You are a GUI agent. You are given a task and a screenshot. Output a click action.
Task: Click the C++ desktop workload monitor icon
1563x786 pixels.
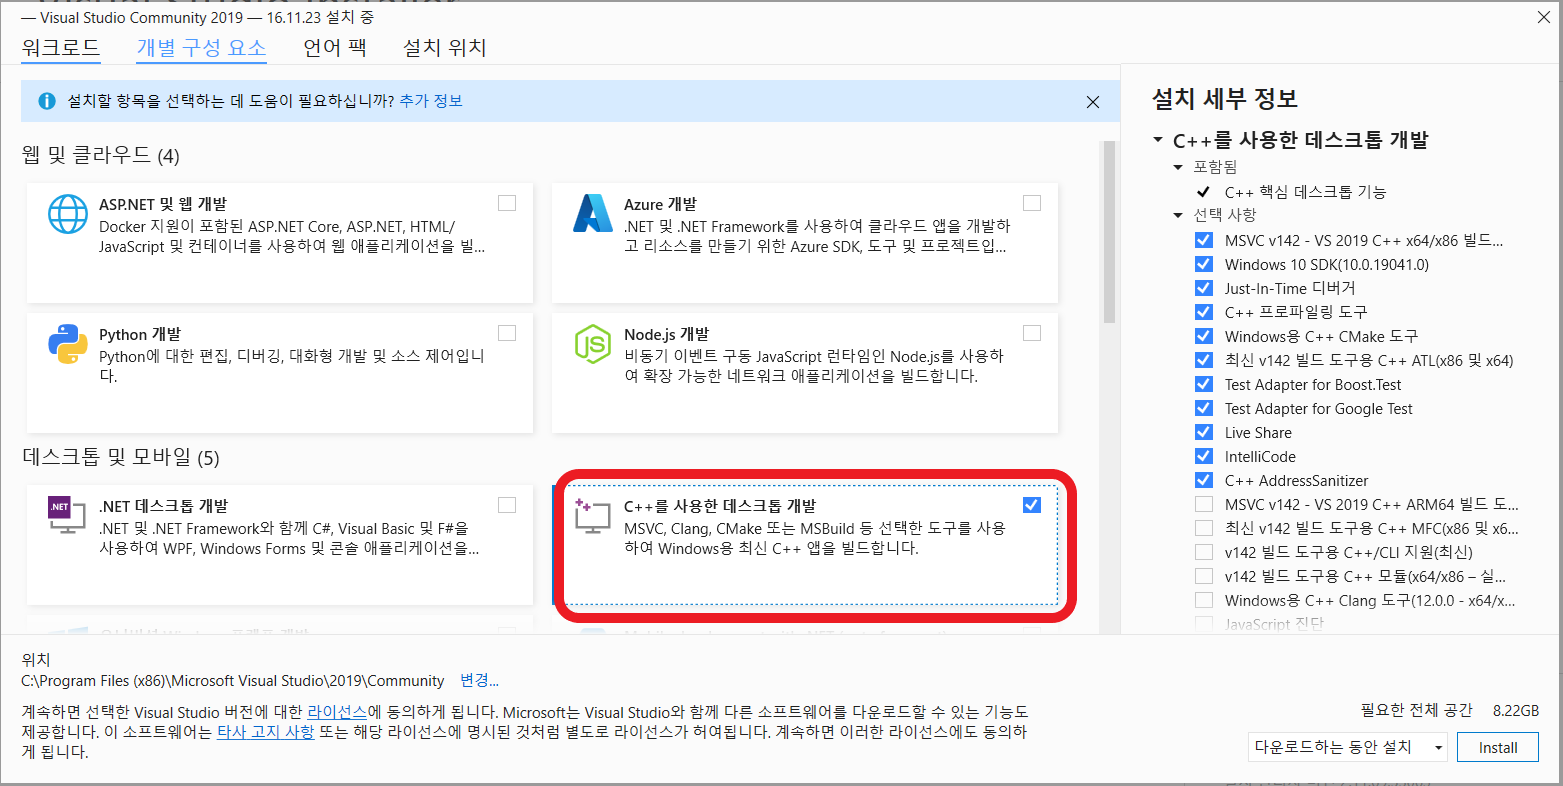click(592, 514)
